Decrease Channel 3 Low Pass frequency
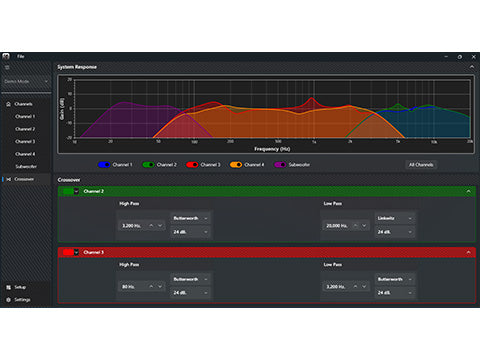This screenshot has height=360, width=480. pos(364,287)
